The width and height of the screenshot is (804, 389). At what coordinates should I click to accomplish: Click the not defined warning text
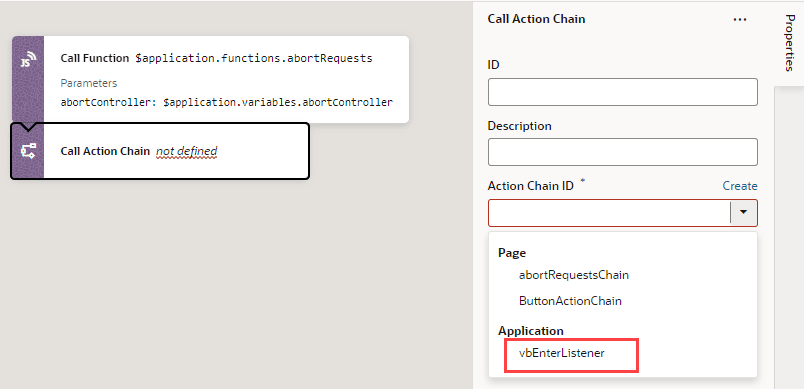(187, 151)
